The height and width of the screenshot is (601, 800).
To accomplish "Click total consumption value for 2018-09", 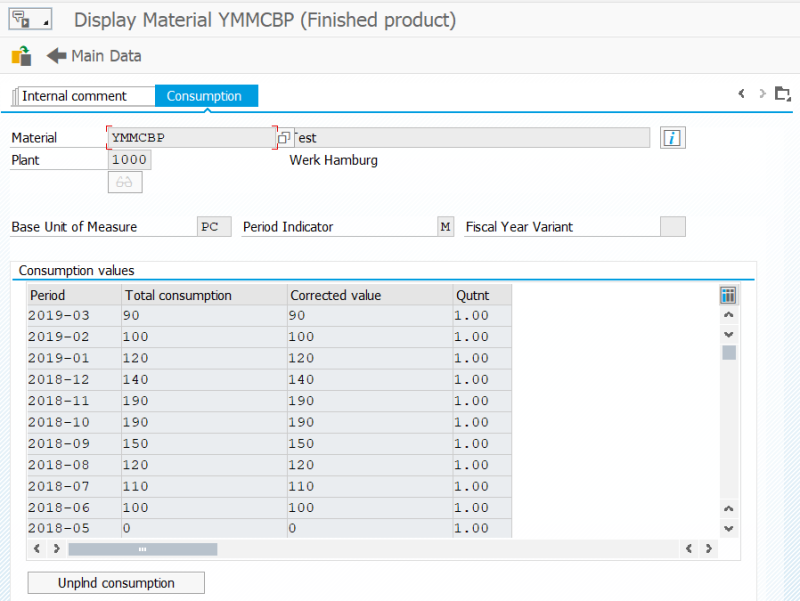I will pos(205,444).
